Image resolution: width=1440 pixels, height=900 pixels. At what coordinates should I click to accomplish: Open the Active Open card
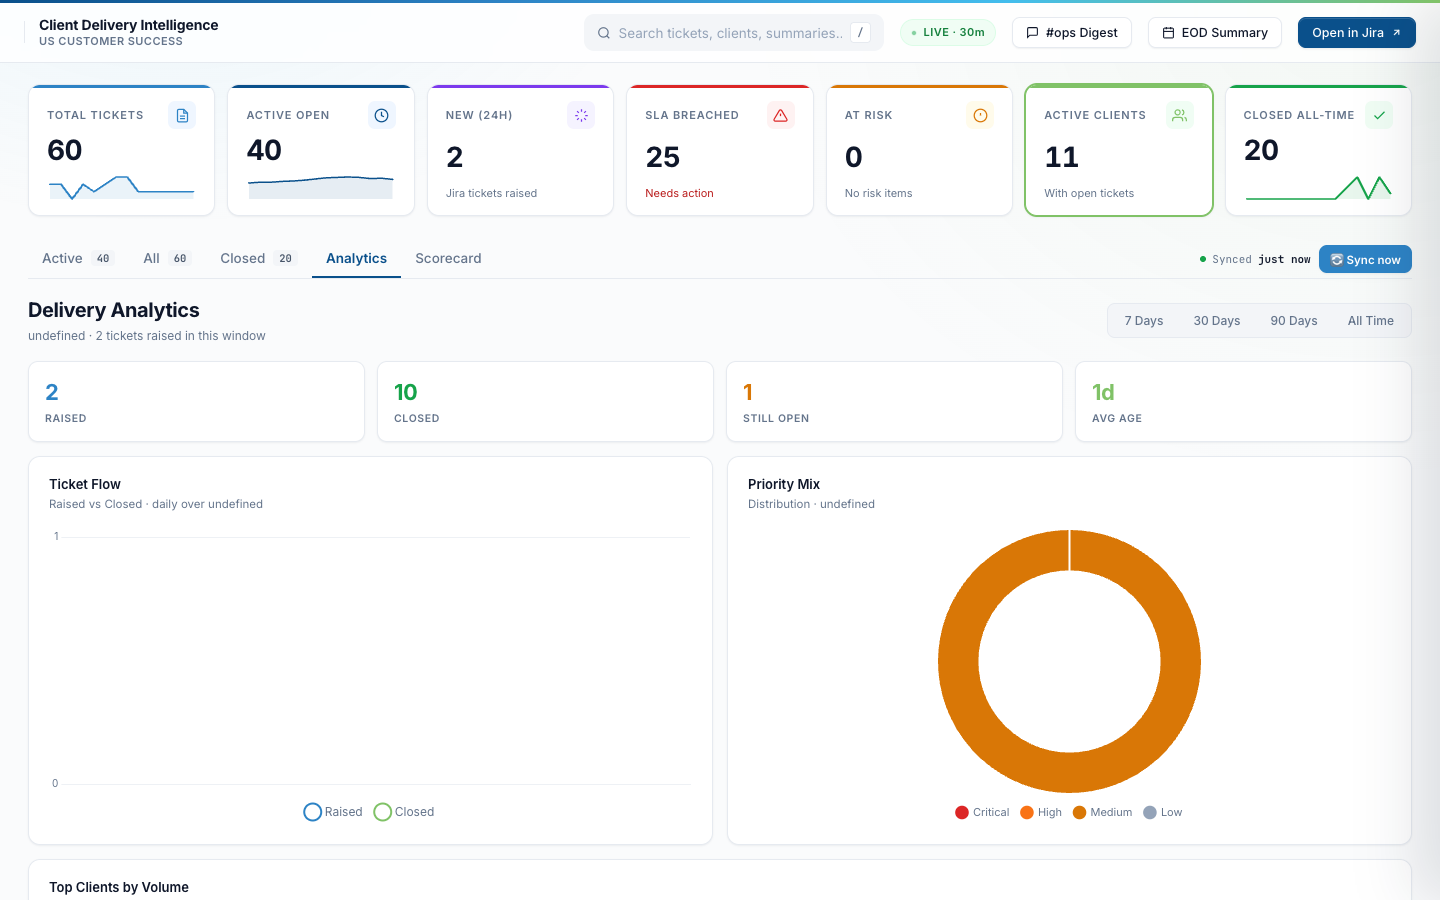pyautogui.click(x=321, y=150)
